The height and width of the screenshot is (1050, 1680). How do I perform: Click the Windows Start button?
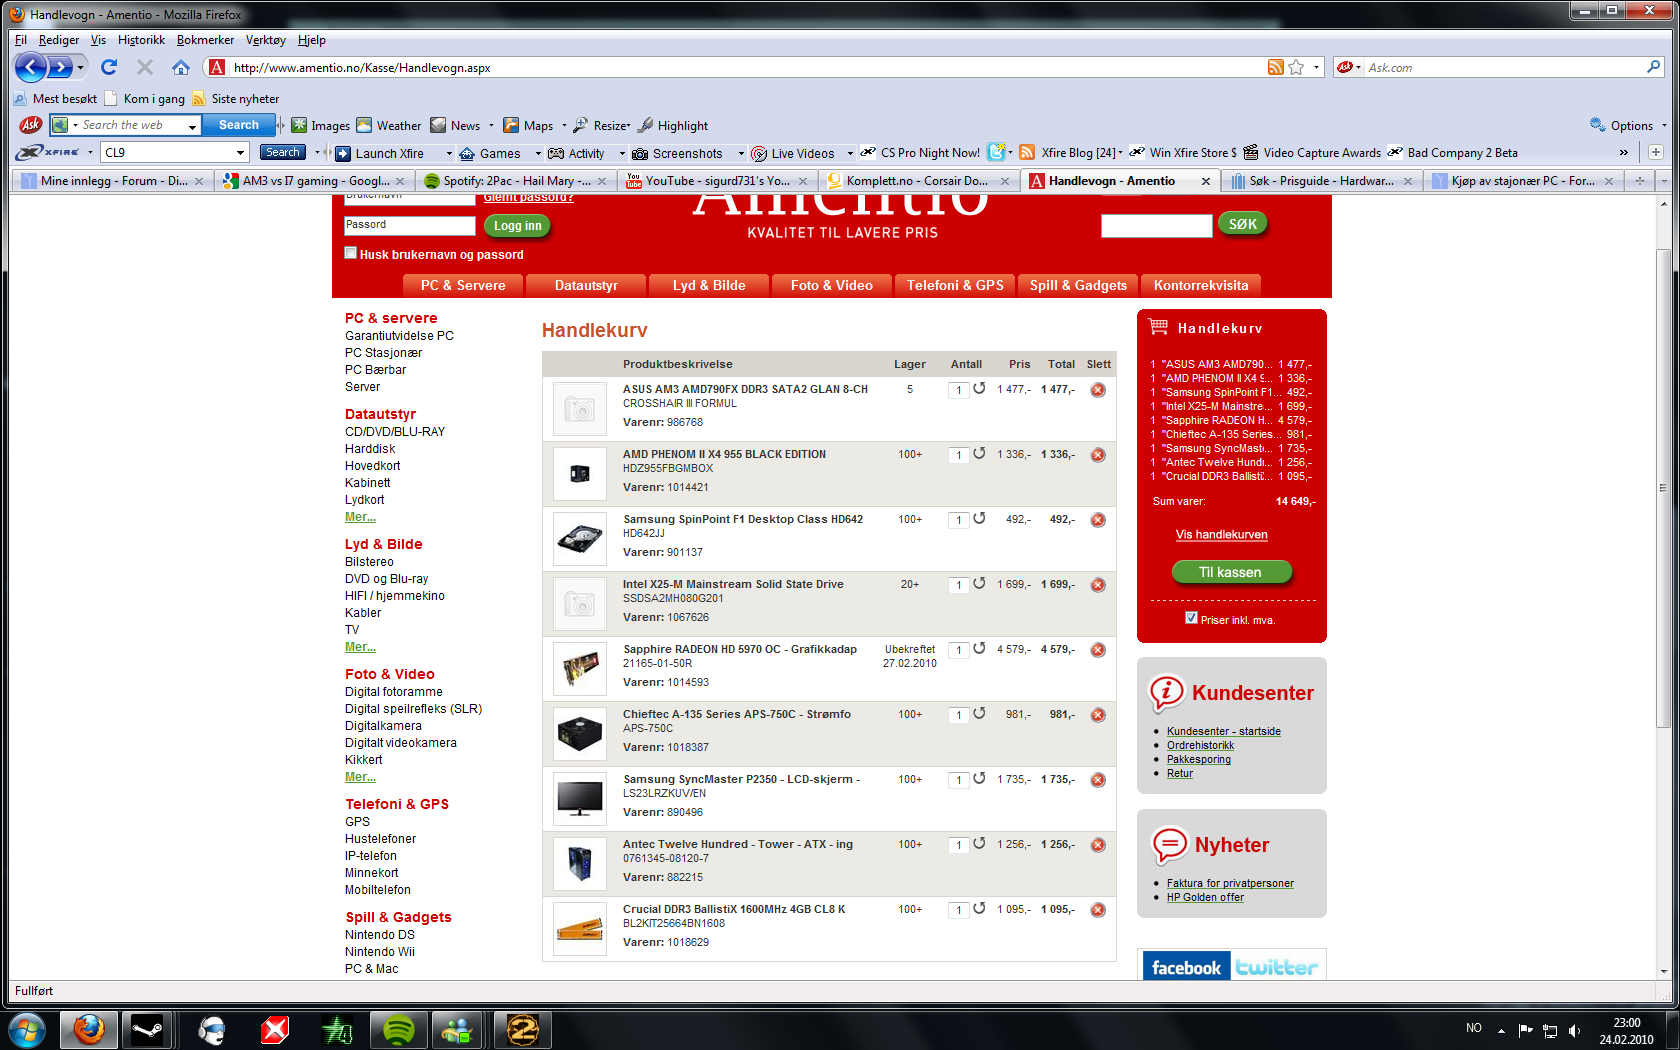click(27, 1029)
